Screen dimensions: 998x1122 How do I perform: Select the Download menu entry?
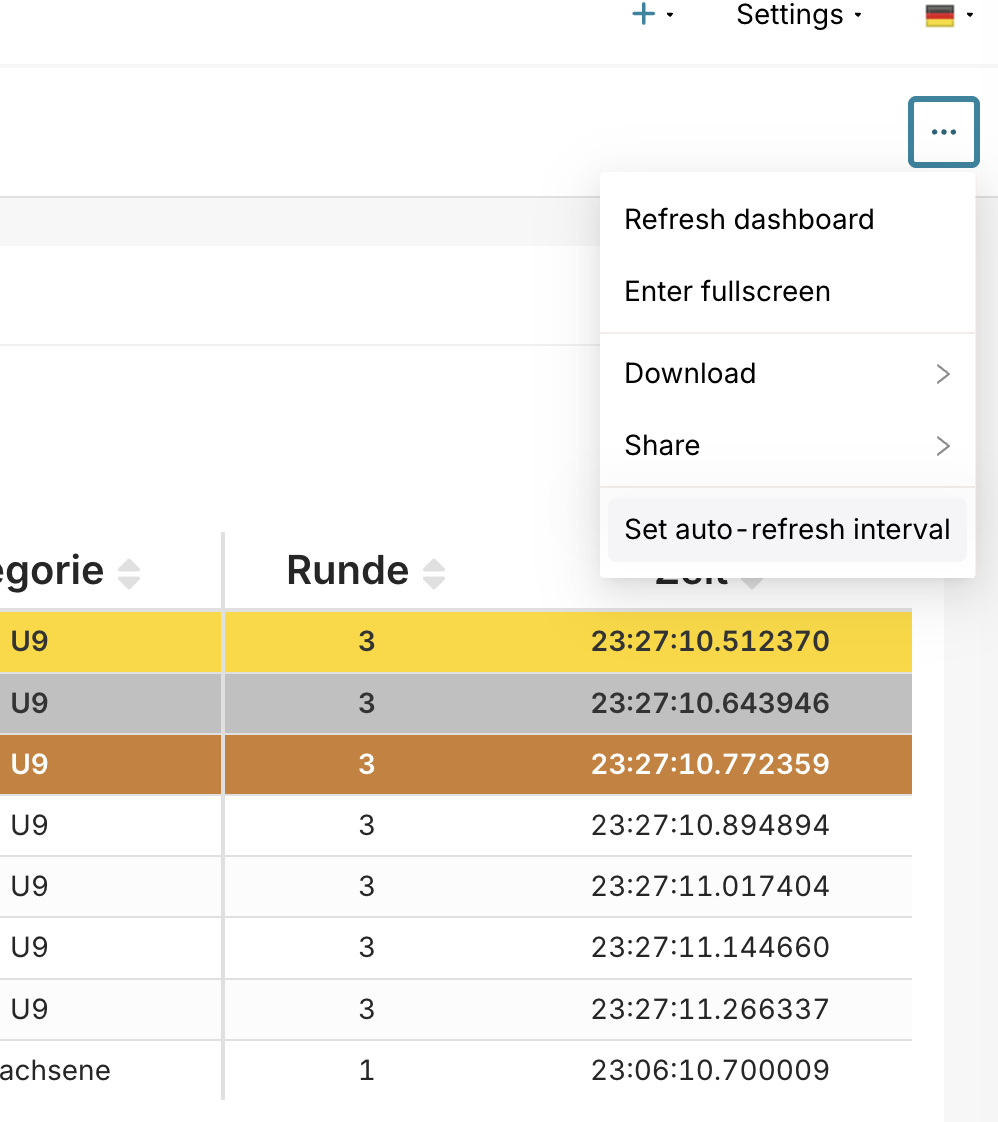tap(690, 373)
